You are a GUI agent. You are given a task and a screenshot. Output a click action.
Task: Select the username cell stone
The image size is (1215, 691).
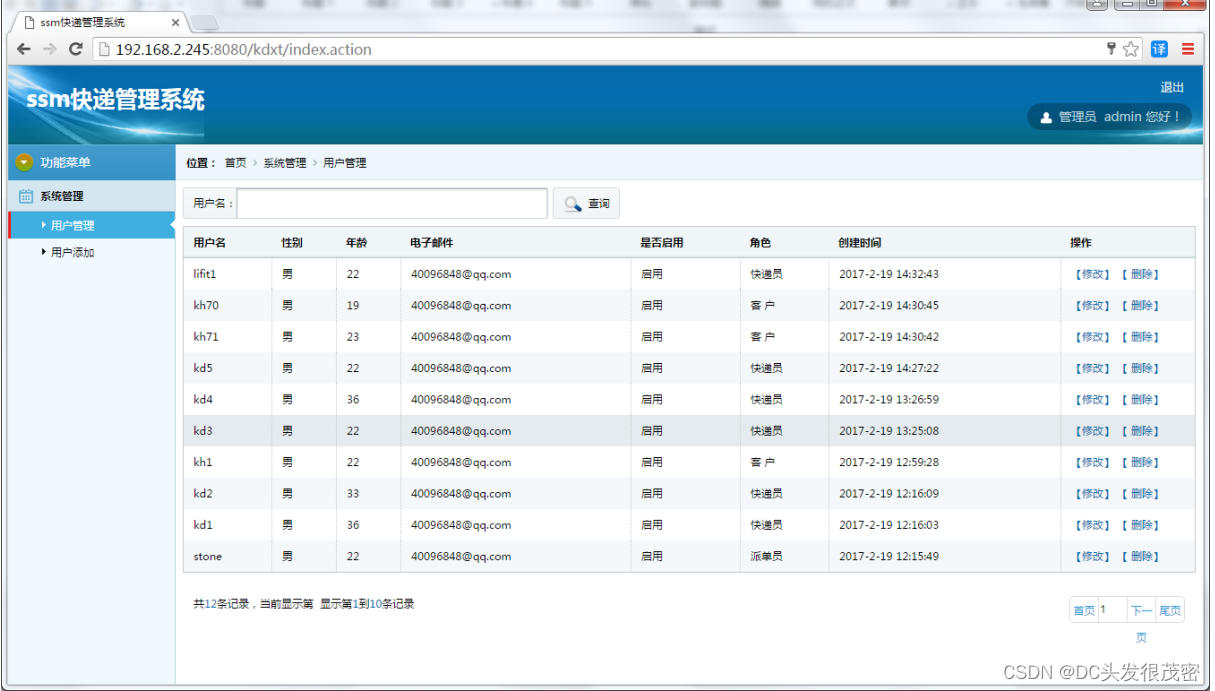[208, 557]
